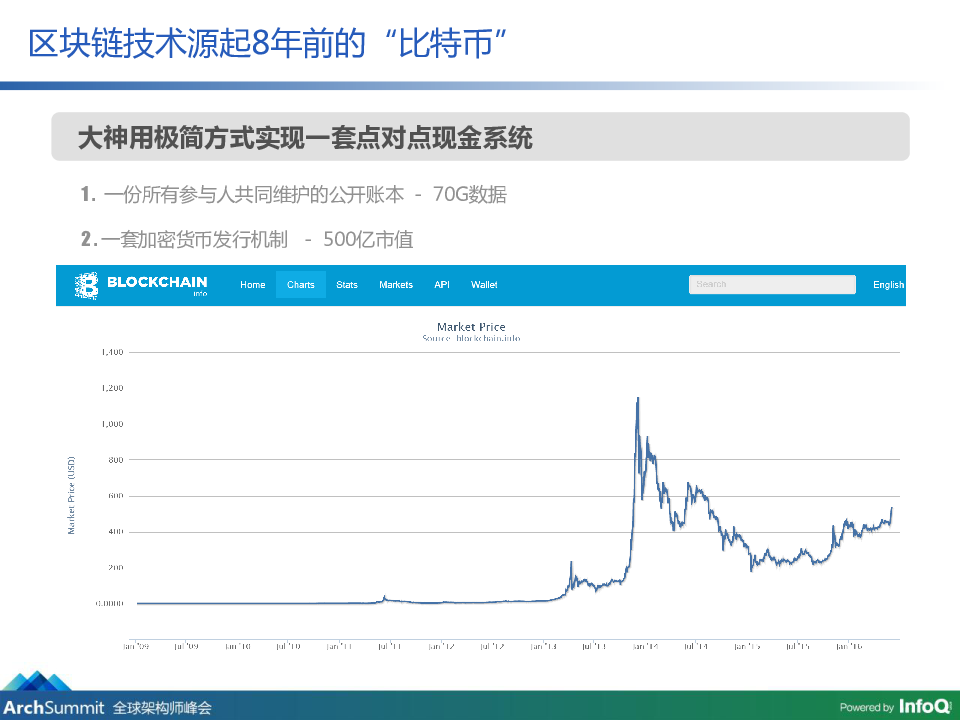Image resolution: width=960 pixels, height=720 pixels.
Task: Focus the Search input field
Action: click(772, 285)
